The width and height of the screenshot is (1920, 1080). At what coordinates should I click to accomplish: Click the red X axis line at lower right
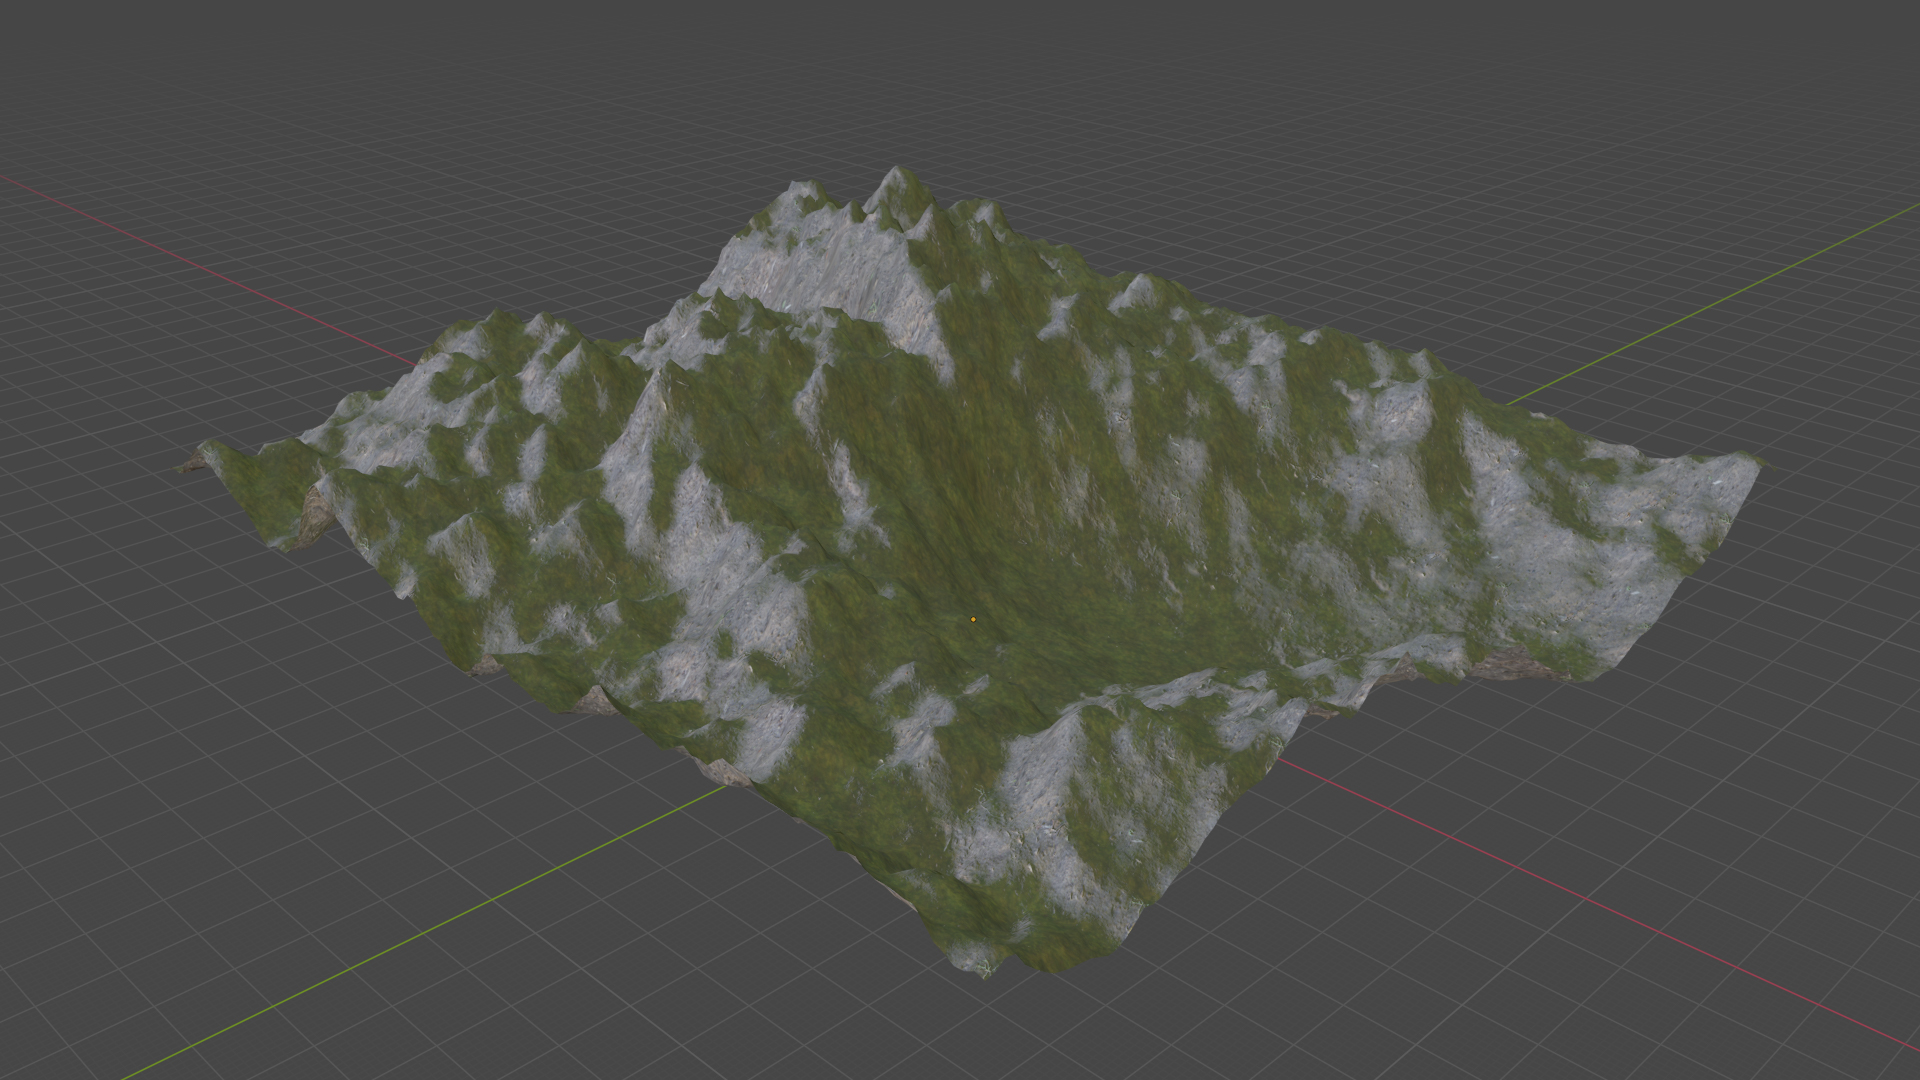1600,903
